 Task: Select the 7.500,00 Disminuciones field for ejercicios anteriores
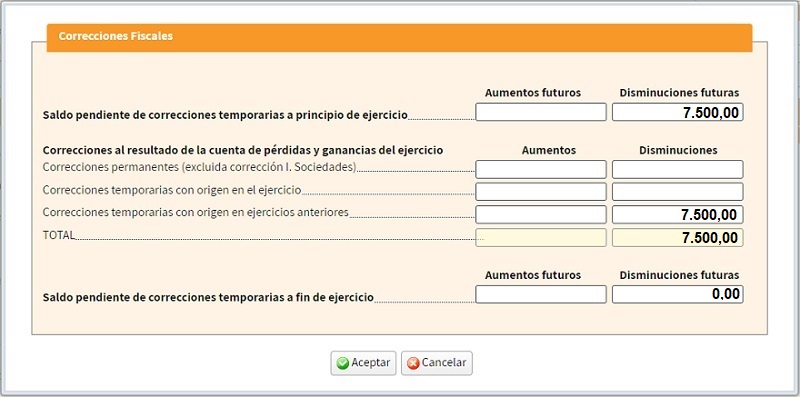point(678,214)
